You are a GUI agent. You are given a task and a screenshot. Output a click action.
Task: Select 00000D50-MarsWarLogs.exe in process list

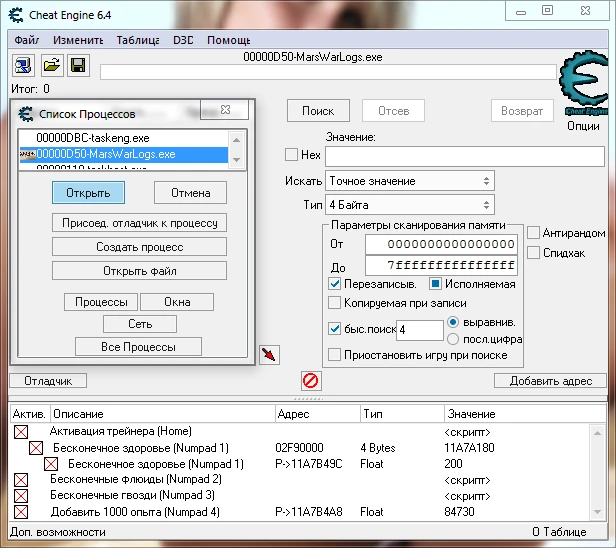[123, 154]
